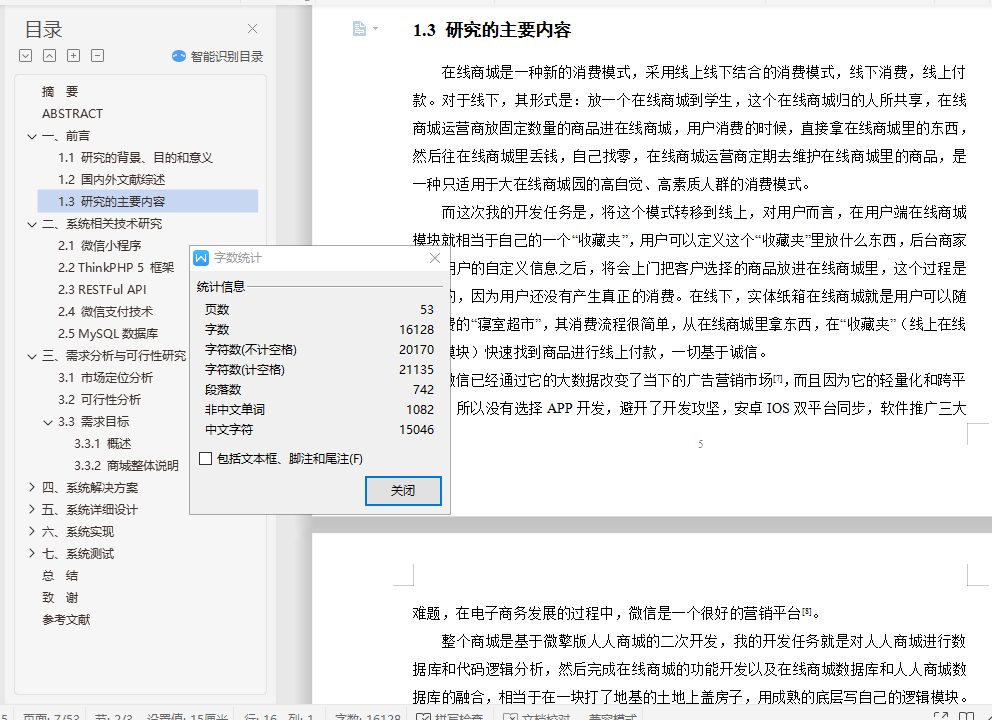Image resolution: width=992 pixels, height=720 pixels.
Task: Select 七、系统测试 heading text
Action: click(x=78, y=554)
